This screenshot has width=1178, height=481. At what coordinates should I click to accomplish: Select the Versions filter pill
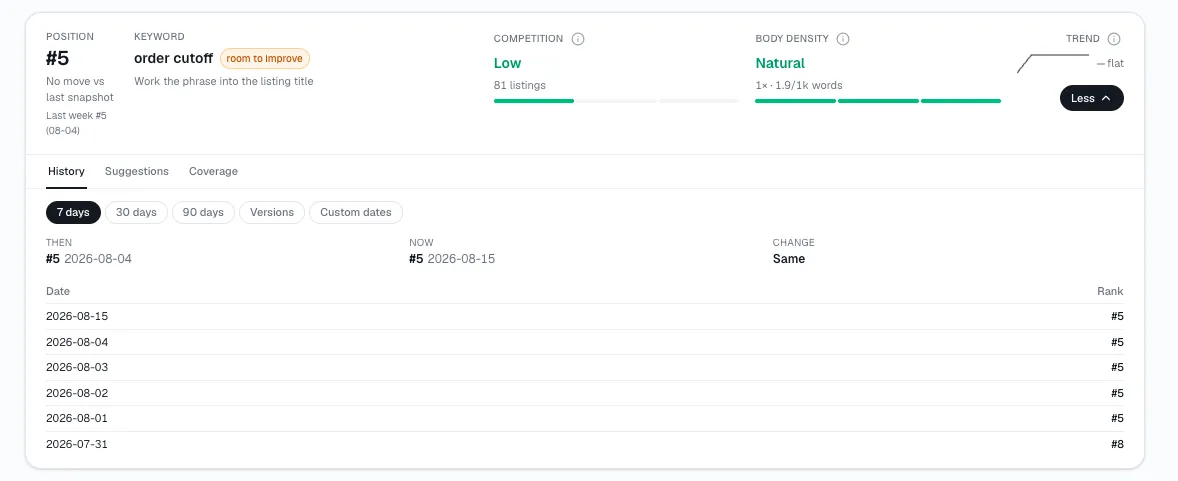(272, 212)
